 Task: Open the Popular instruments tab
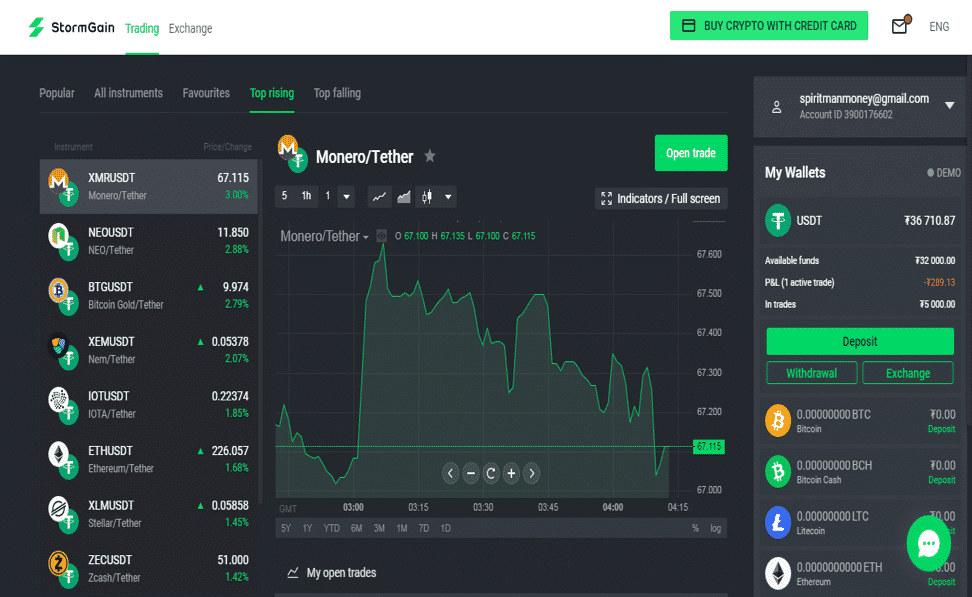[x=57, y=93]
